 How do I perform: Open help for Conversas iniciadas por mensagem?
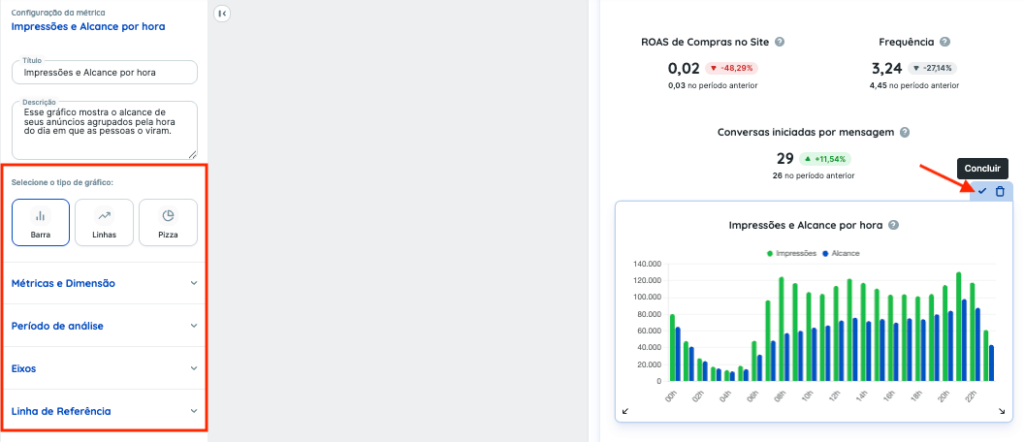coord(904,133)
